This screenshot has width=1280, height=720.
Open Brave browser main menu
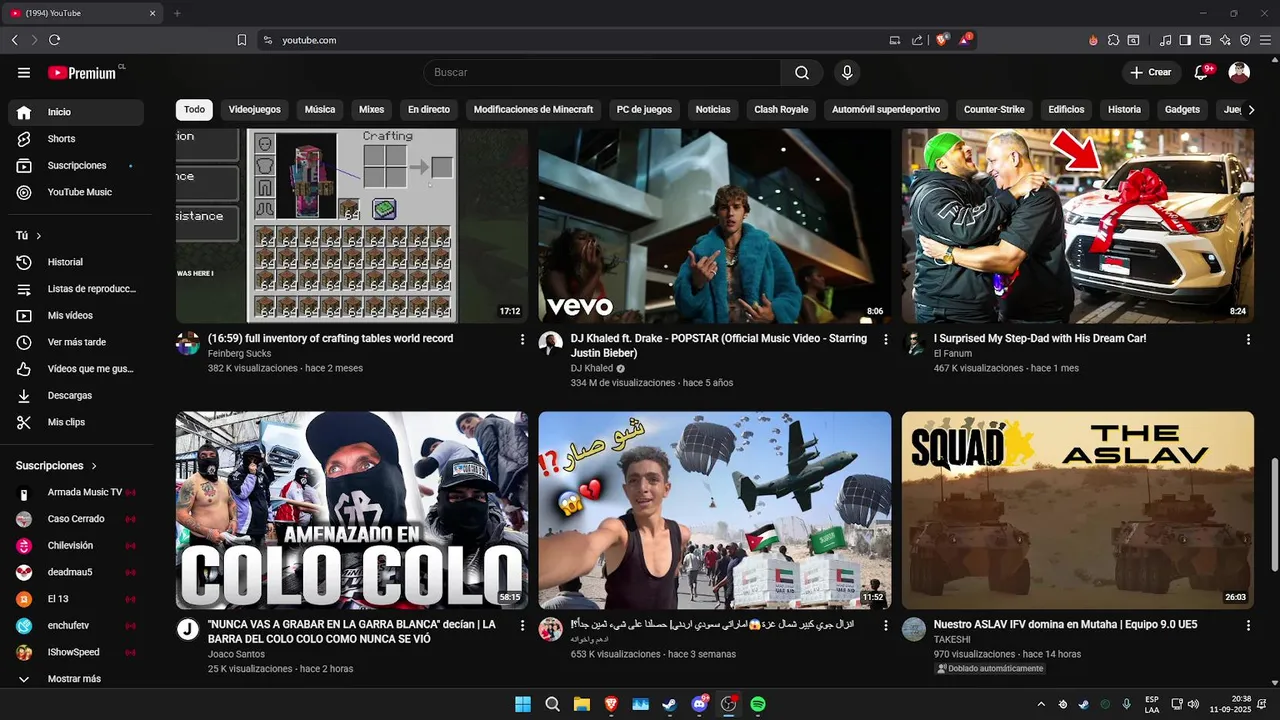pos(1265,40)
